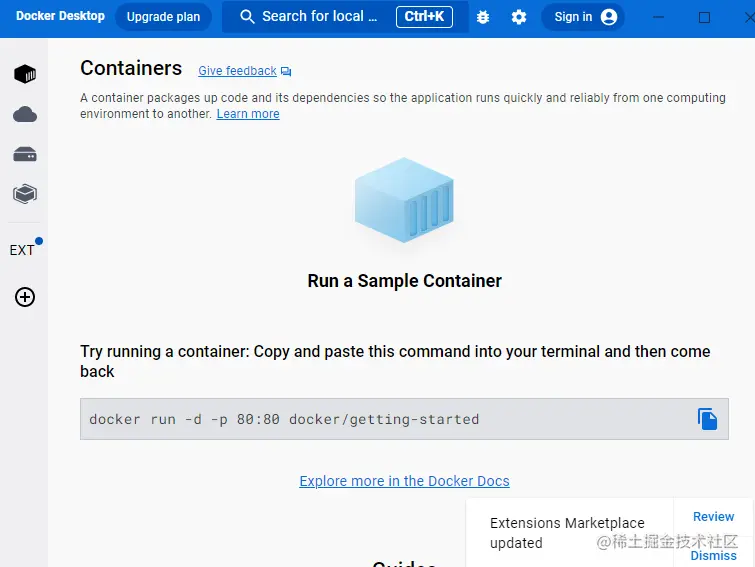The height and width of the screenshot is (567, 755).
Task: Click the Extensions Marketplace updated message
Action: coord(567,533)
